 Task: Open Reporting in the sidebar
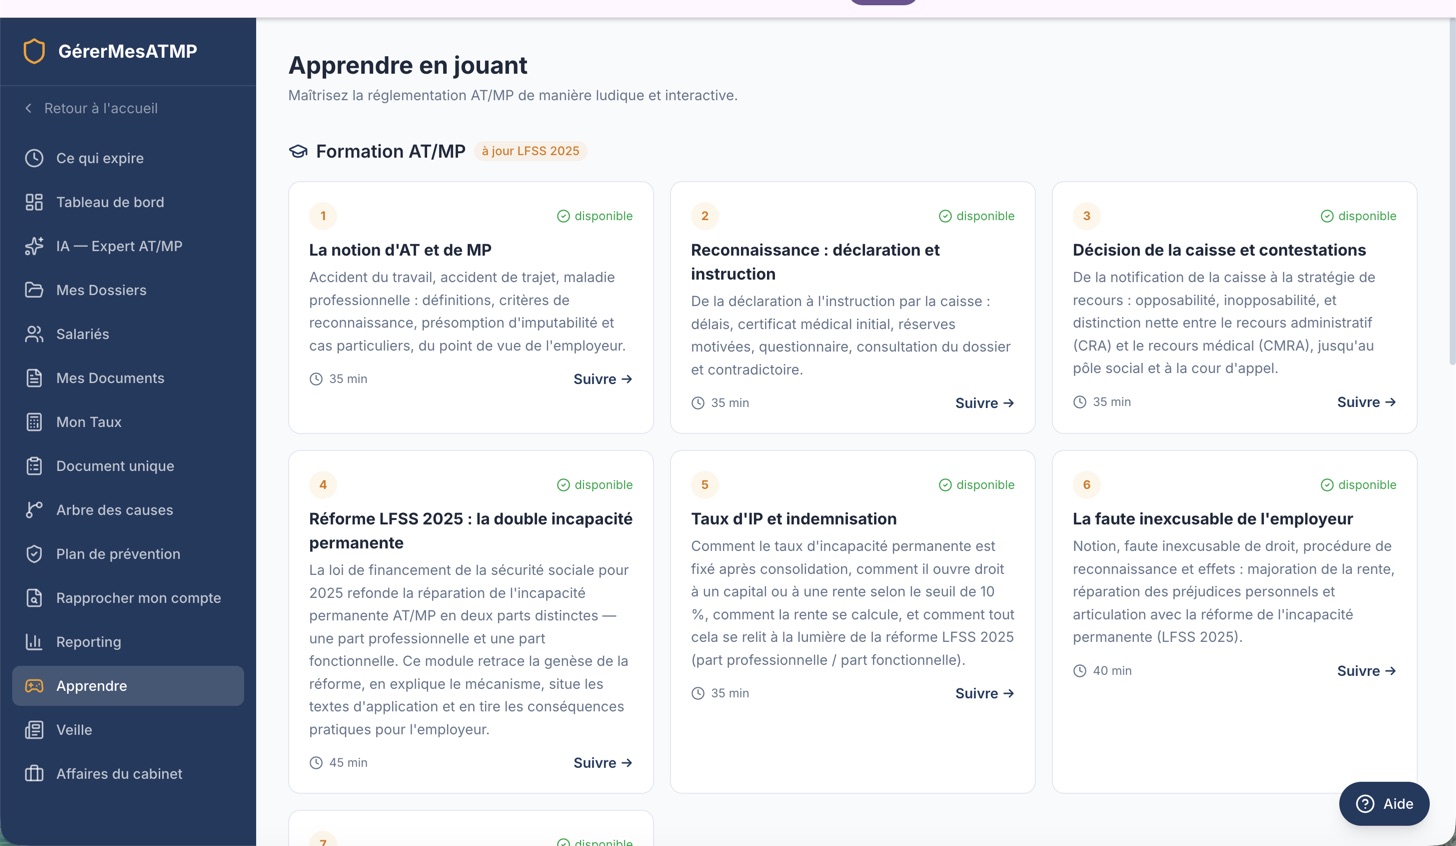coord(128,642)
